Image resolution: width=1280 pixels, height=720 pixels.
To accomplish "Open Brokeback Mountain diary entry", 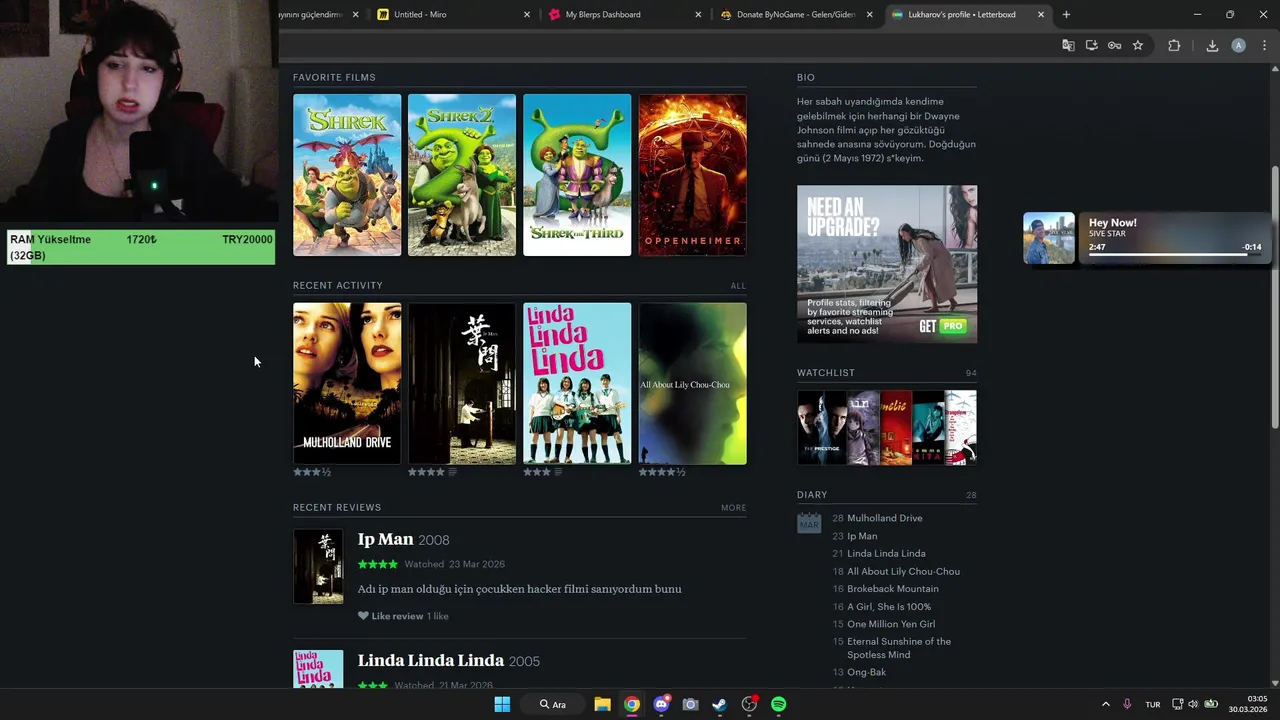I will tap(893, 588).
